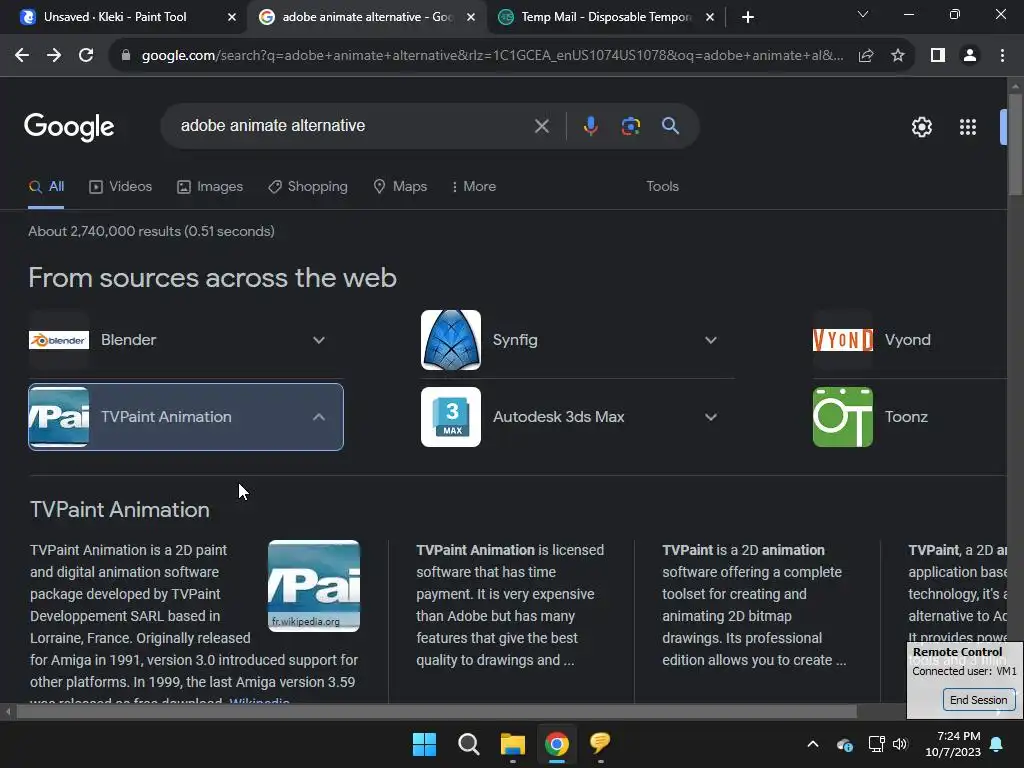Switch to Shopping results

point(308,187)
